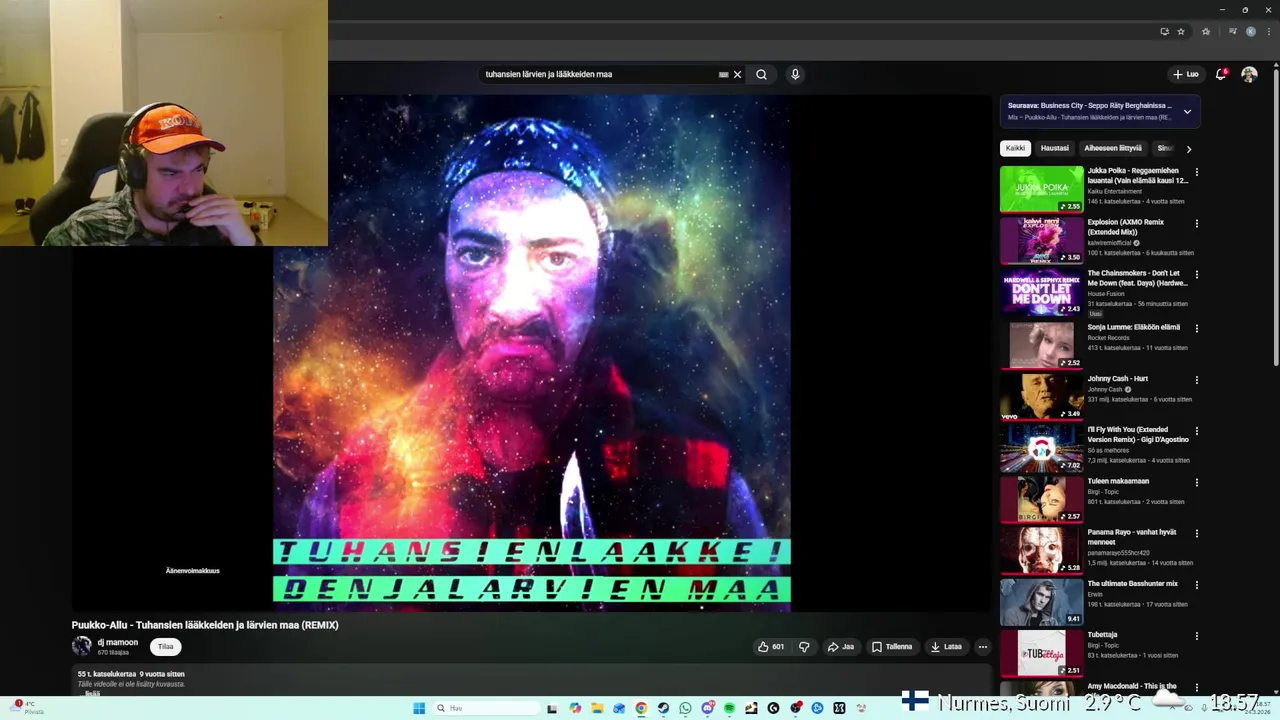
Task: Open the more actions three-dot menu under the video
Action: [982, 647]
